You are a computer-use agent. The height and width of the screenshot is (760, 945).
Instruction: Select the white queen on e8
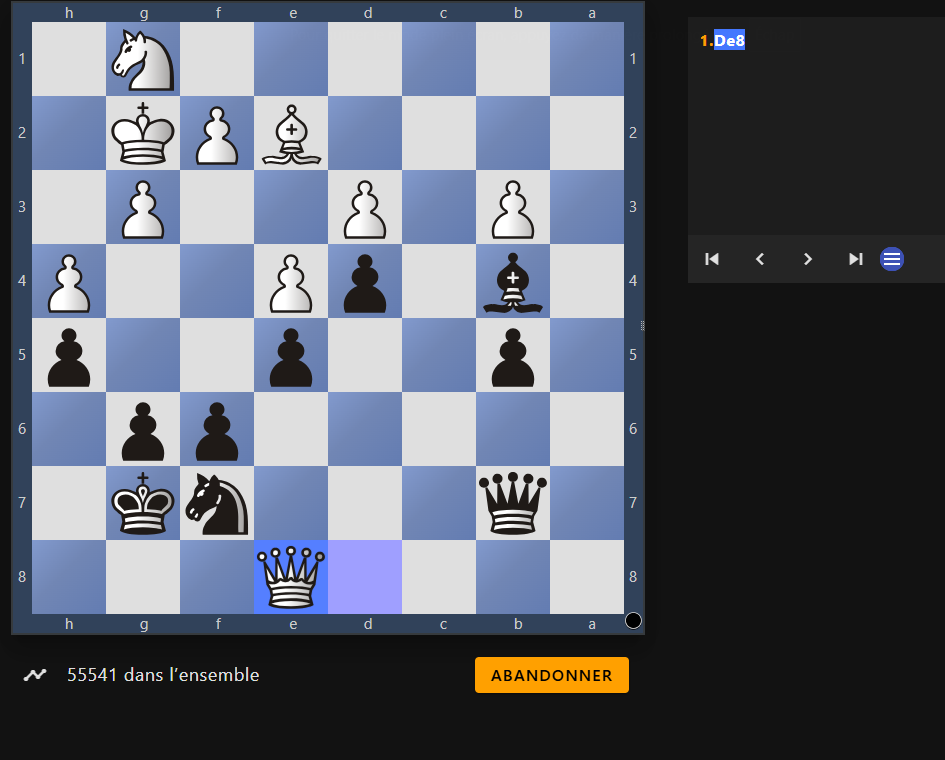tap(291, 577)
